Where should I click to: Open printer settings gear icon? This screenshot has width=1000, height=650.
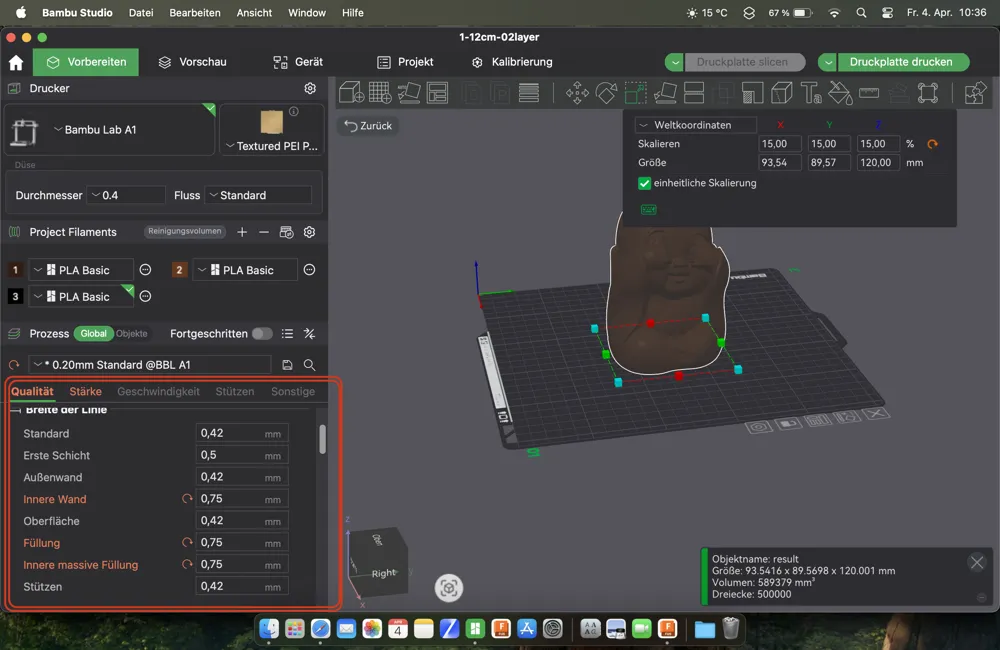click(x=310, y=88)
